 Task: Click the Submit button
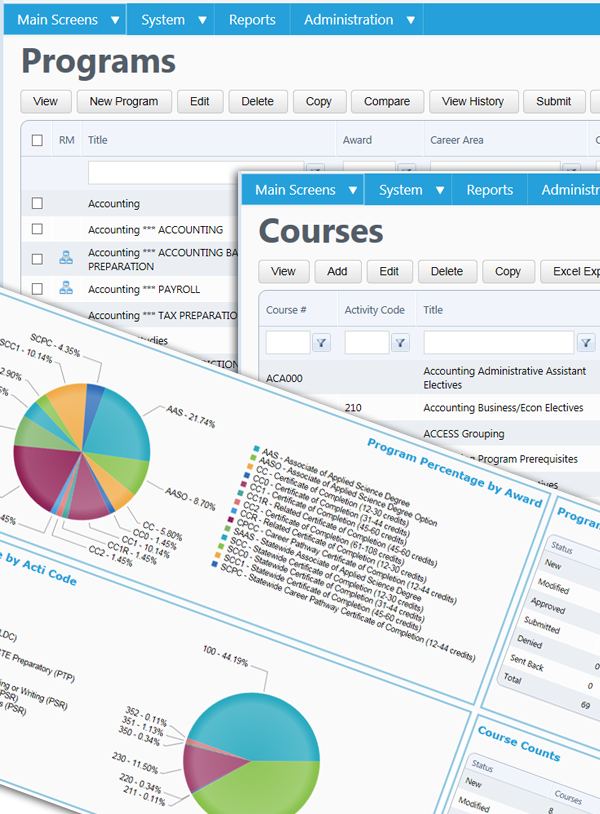coord(554,101)
